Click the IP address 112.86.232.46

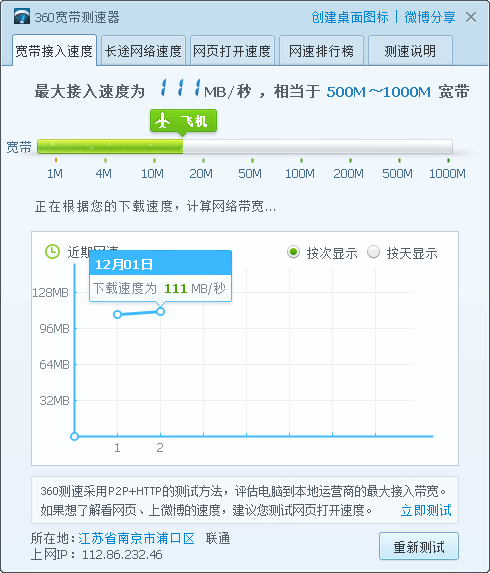tap(122, 554)
